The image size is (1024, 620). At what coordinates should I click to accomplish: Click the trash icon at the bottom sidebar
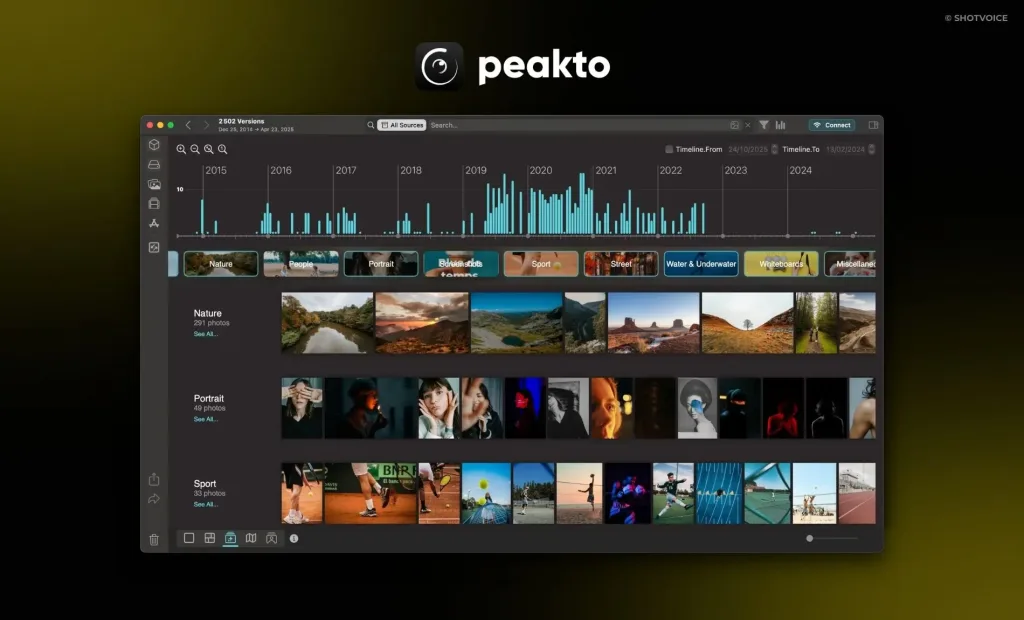(154, 539)
